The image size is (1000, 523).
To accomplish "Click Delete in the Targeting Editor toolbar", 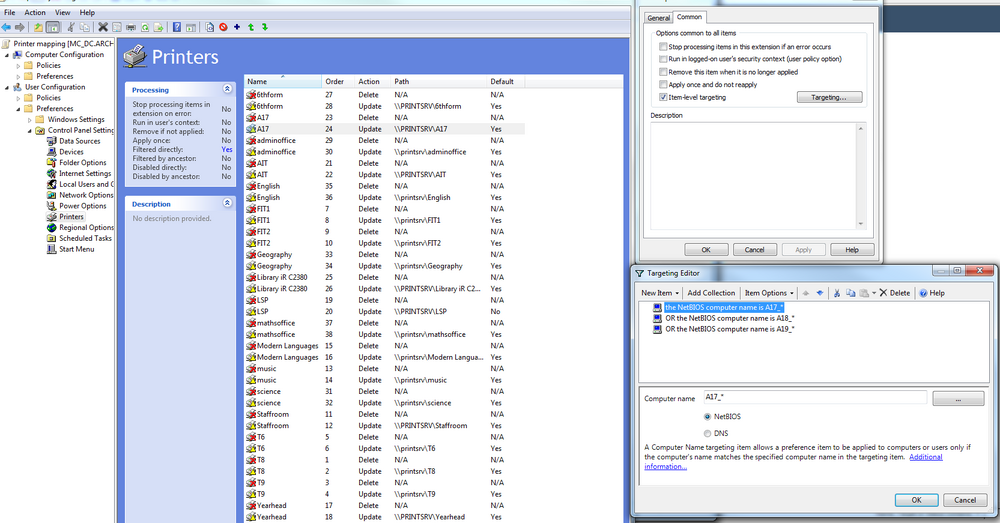I will 895,293.
